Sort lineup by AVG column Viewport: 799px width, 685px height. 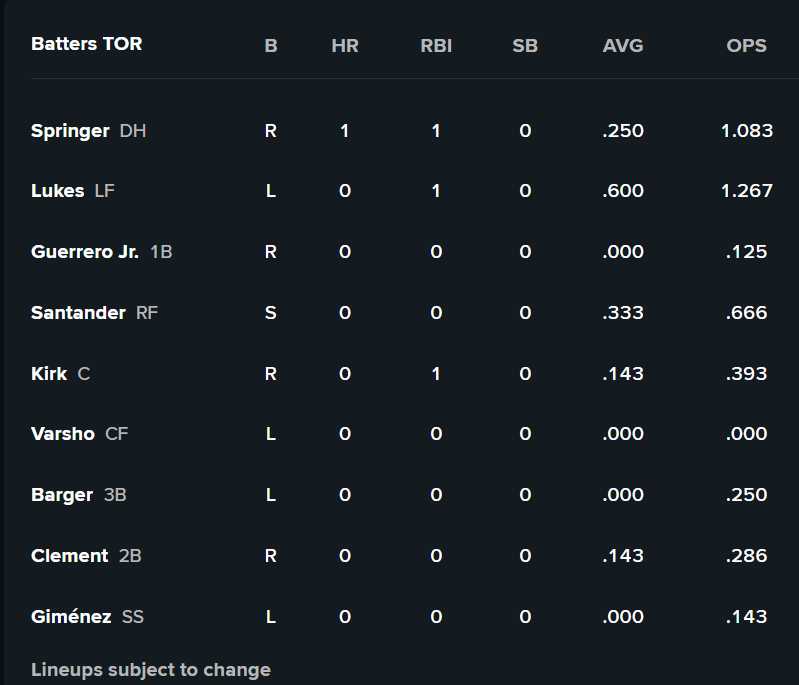pos(623,46)
